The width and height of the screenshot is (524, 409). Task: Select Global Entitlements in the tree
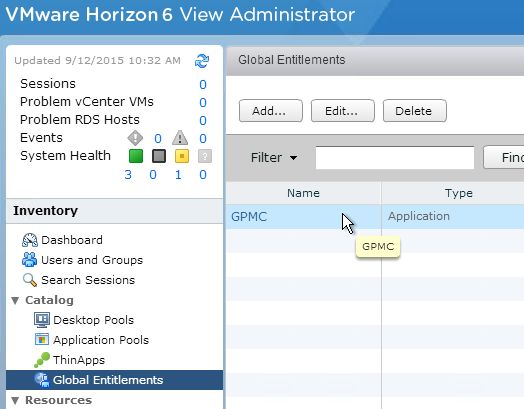pyautogui.click(x=114, y=380)
